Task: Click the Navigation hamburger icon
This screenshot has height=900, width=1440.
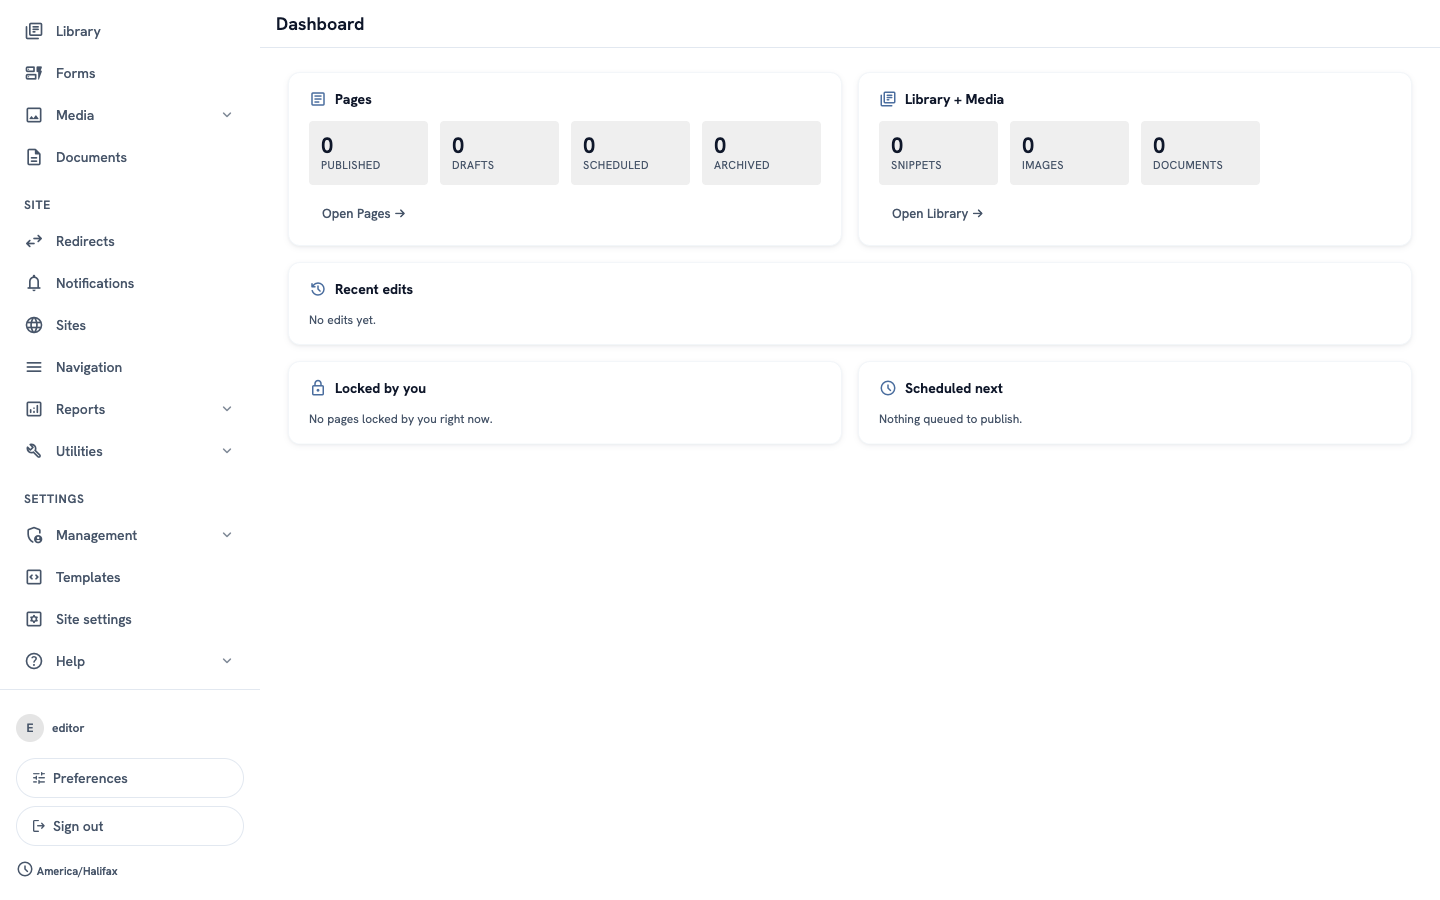Action: 34,367
